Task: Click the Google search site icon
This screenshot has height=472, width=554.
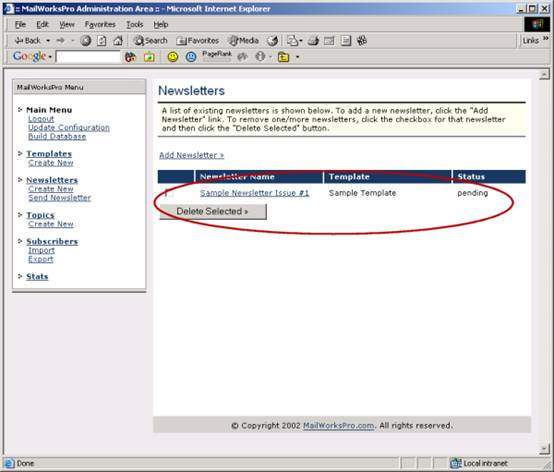Action: click(149, 57)
